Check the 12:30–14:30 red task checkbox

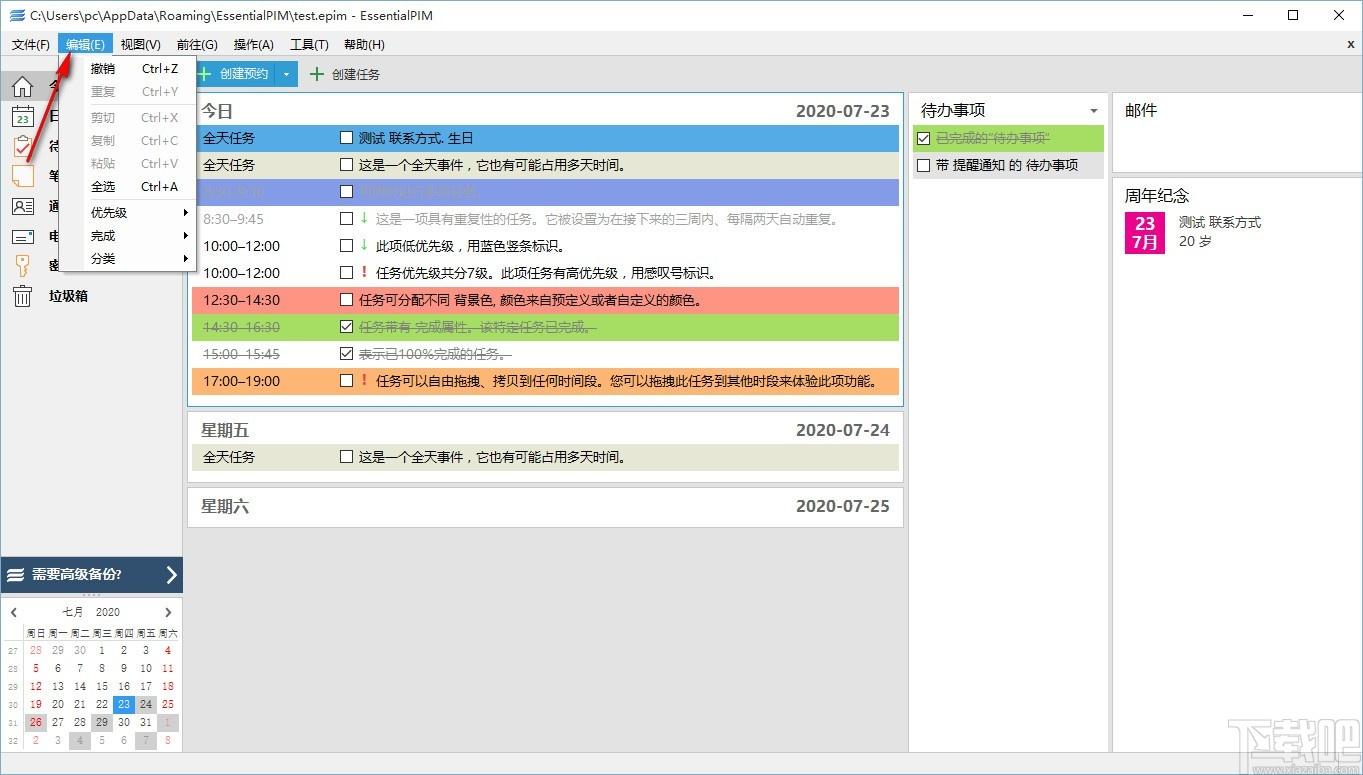click(x=346, y=299)
